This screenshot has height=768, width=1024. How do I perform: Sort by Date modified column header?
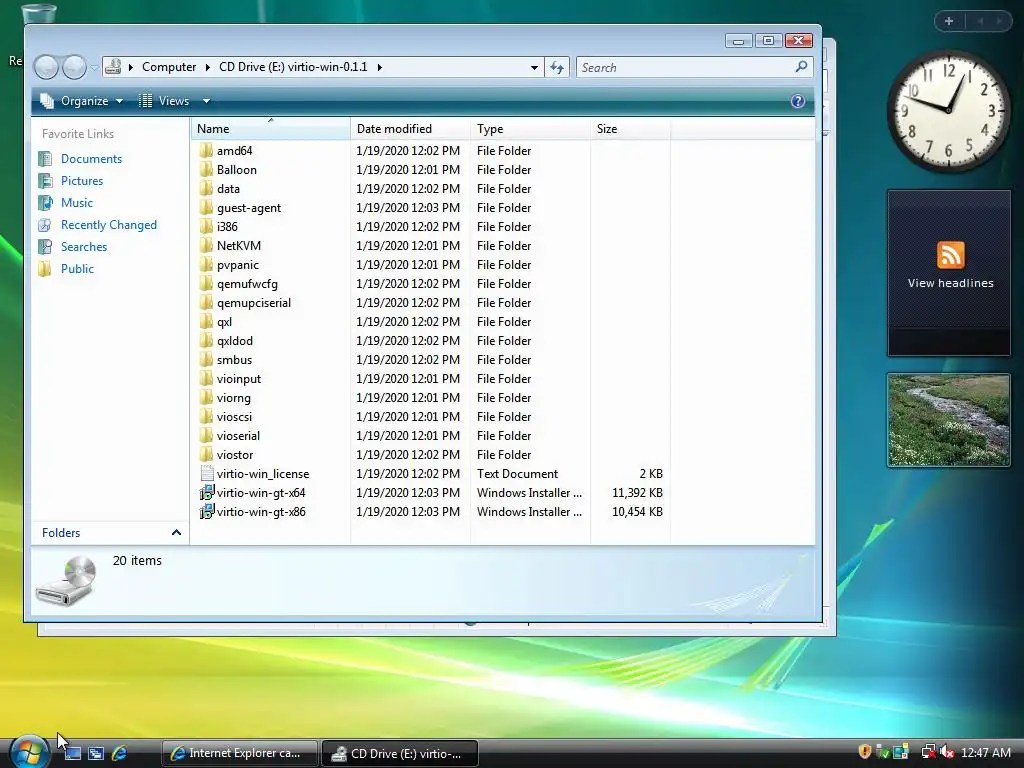[410, 129]
